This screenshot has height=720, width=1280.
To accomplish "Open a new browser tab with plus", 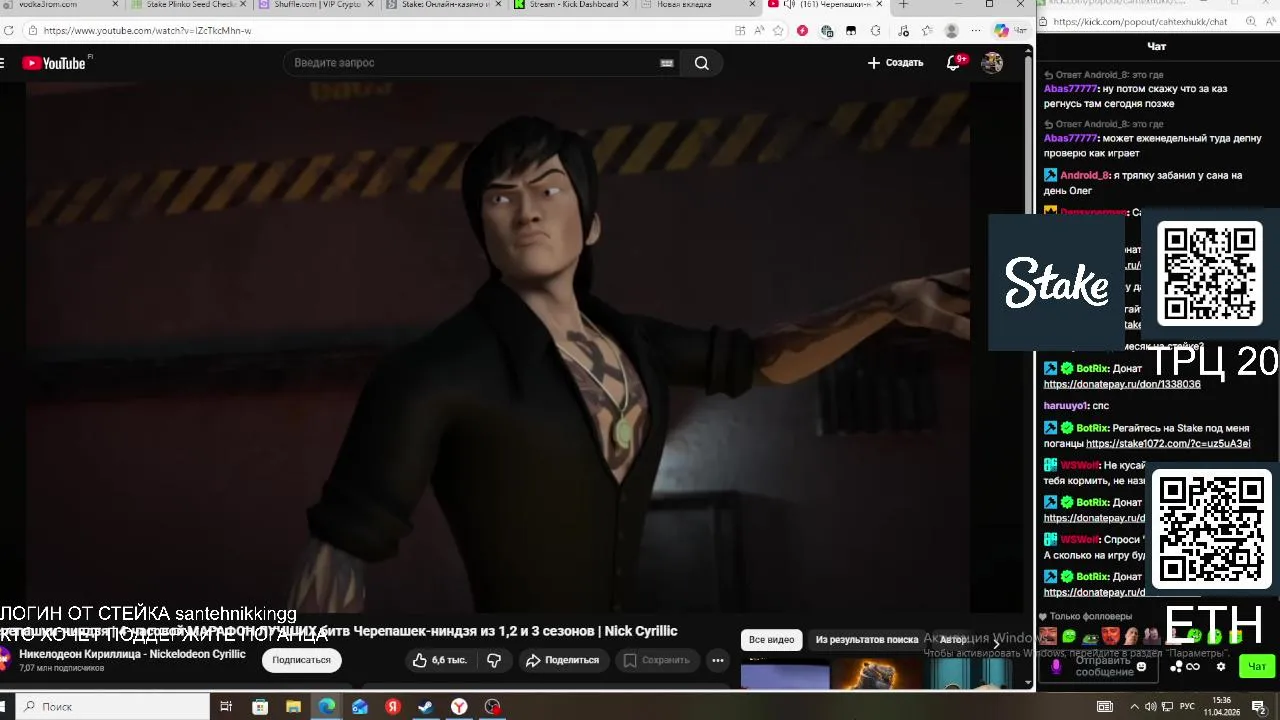I will [903, 5].
